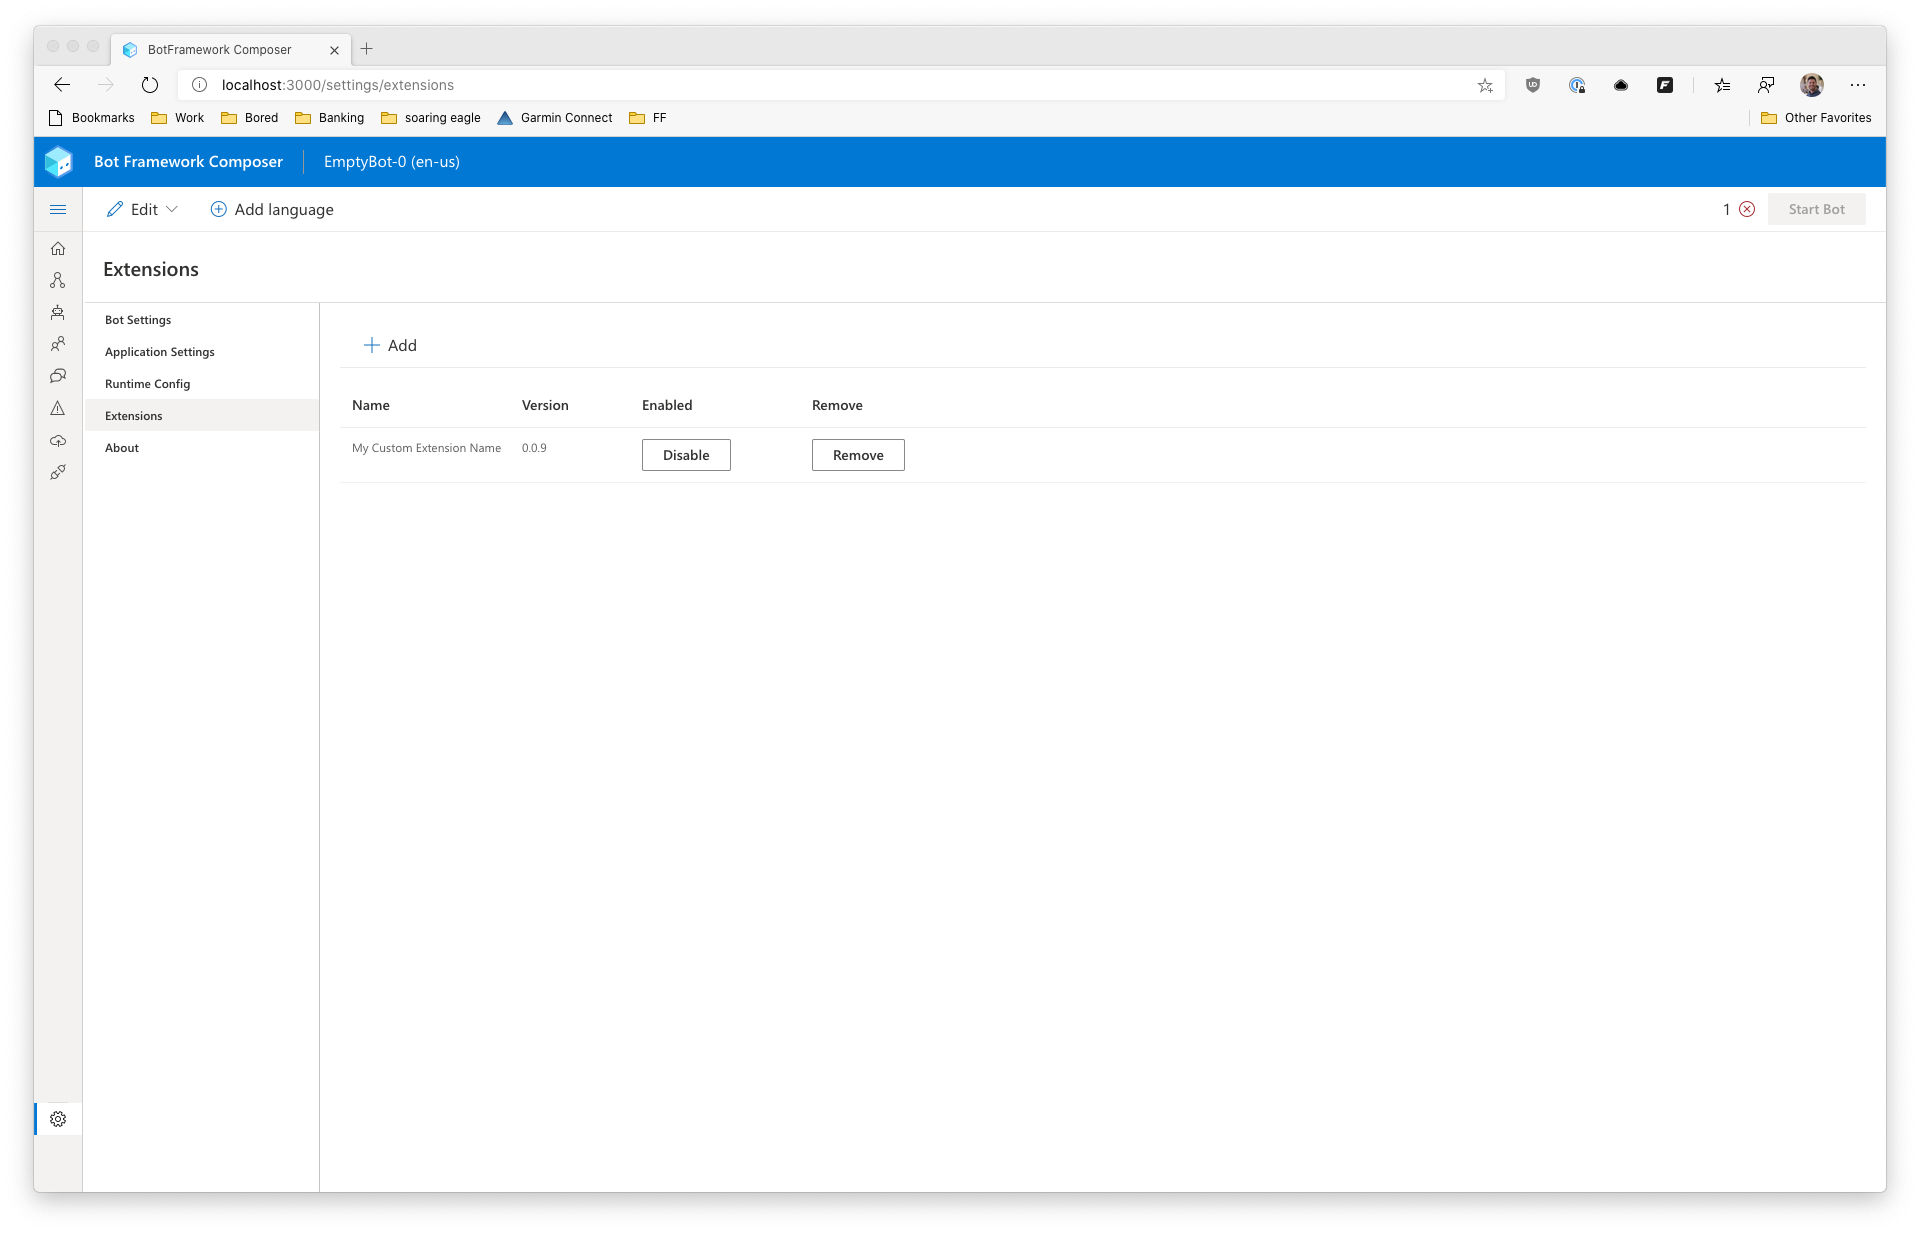Open the skills plug icon in sidebar
Image resolution: width=1920 pixels, height=1234 pixels.
point(58,472)
